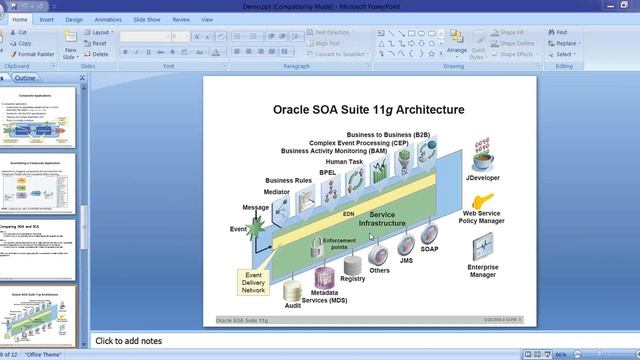Open the font size combo box
The image size is (640, 360).
coord(180,36)
